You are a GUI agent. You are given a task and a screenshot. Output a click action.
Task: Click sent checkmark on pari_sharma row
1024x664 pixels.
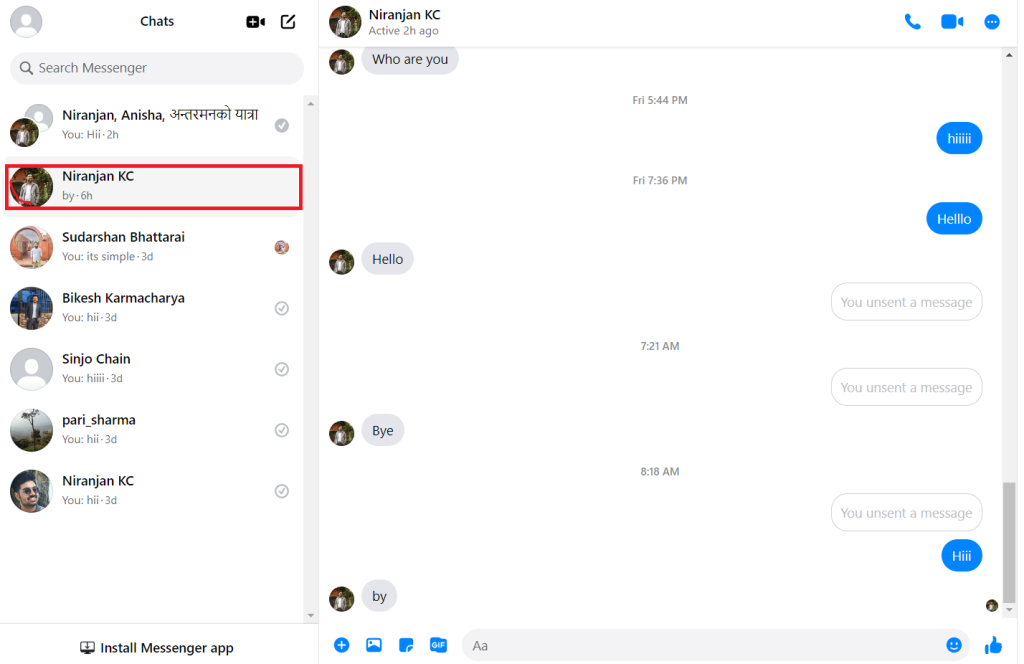pyautogui.click(x=281, y=430)
